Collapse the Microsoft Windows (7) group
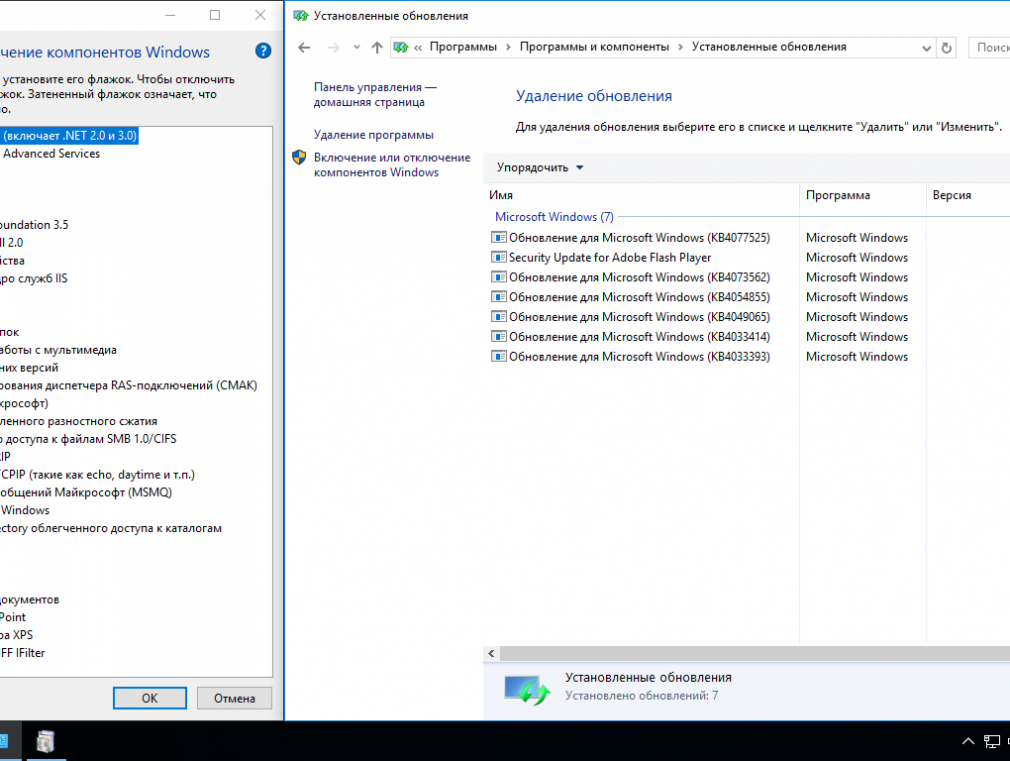1010x761 pixels. click(x=554, y=217)
